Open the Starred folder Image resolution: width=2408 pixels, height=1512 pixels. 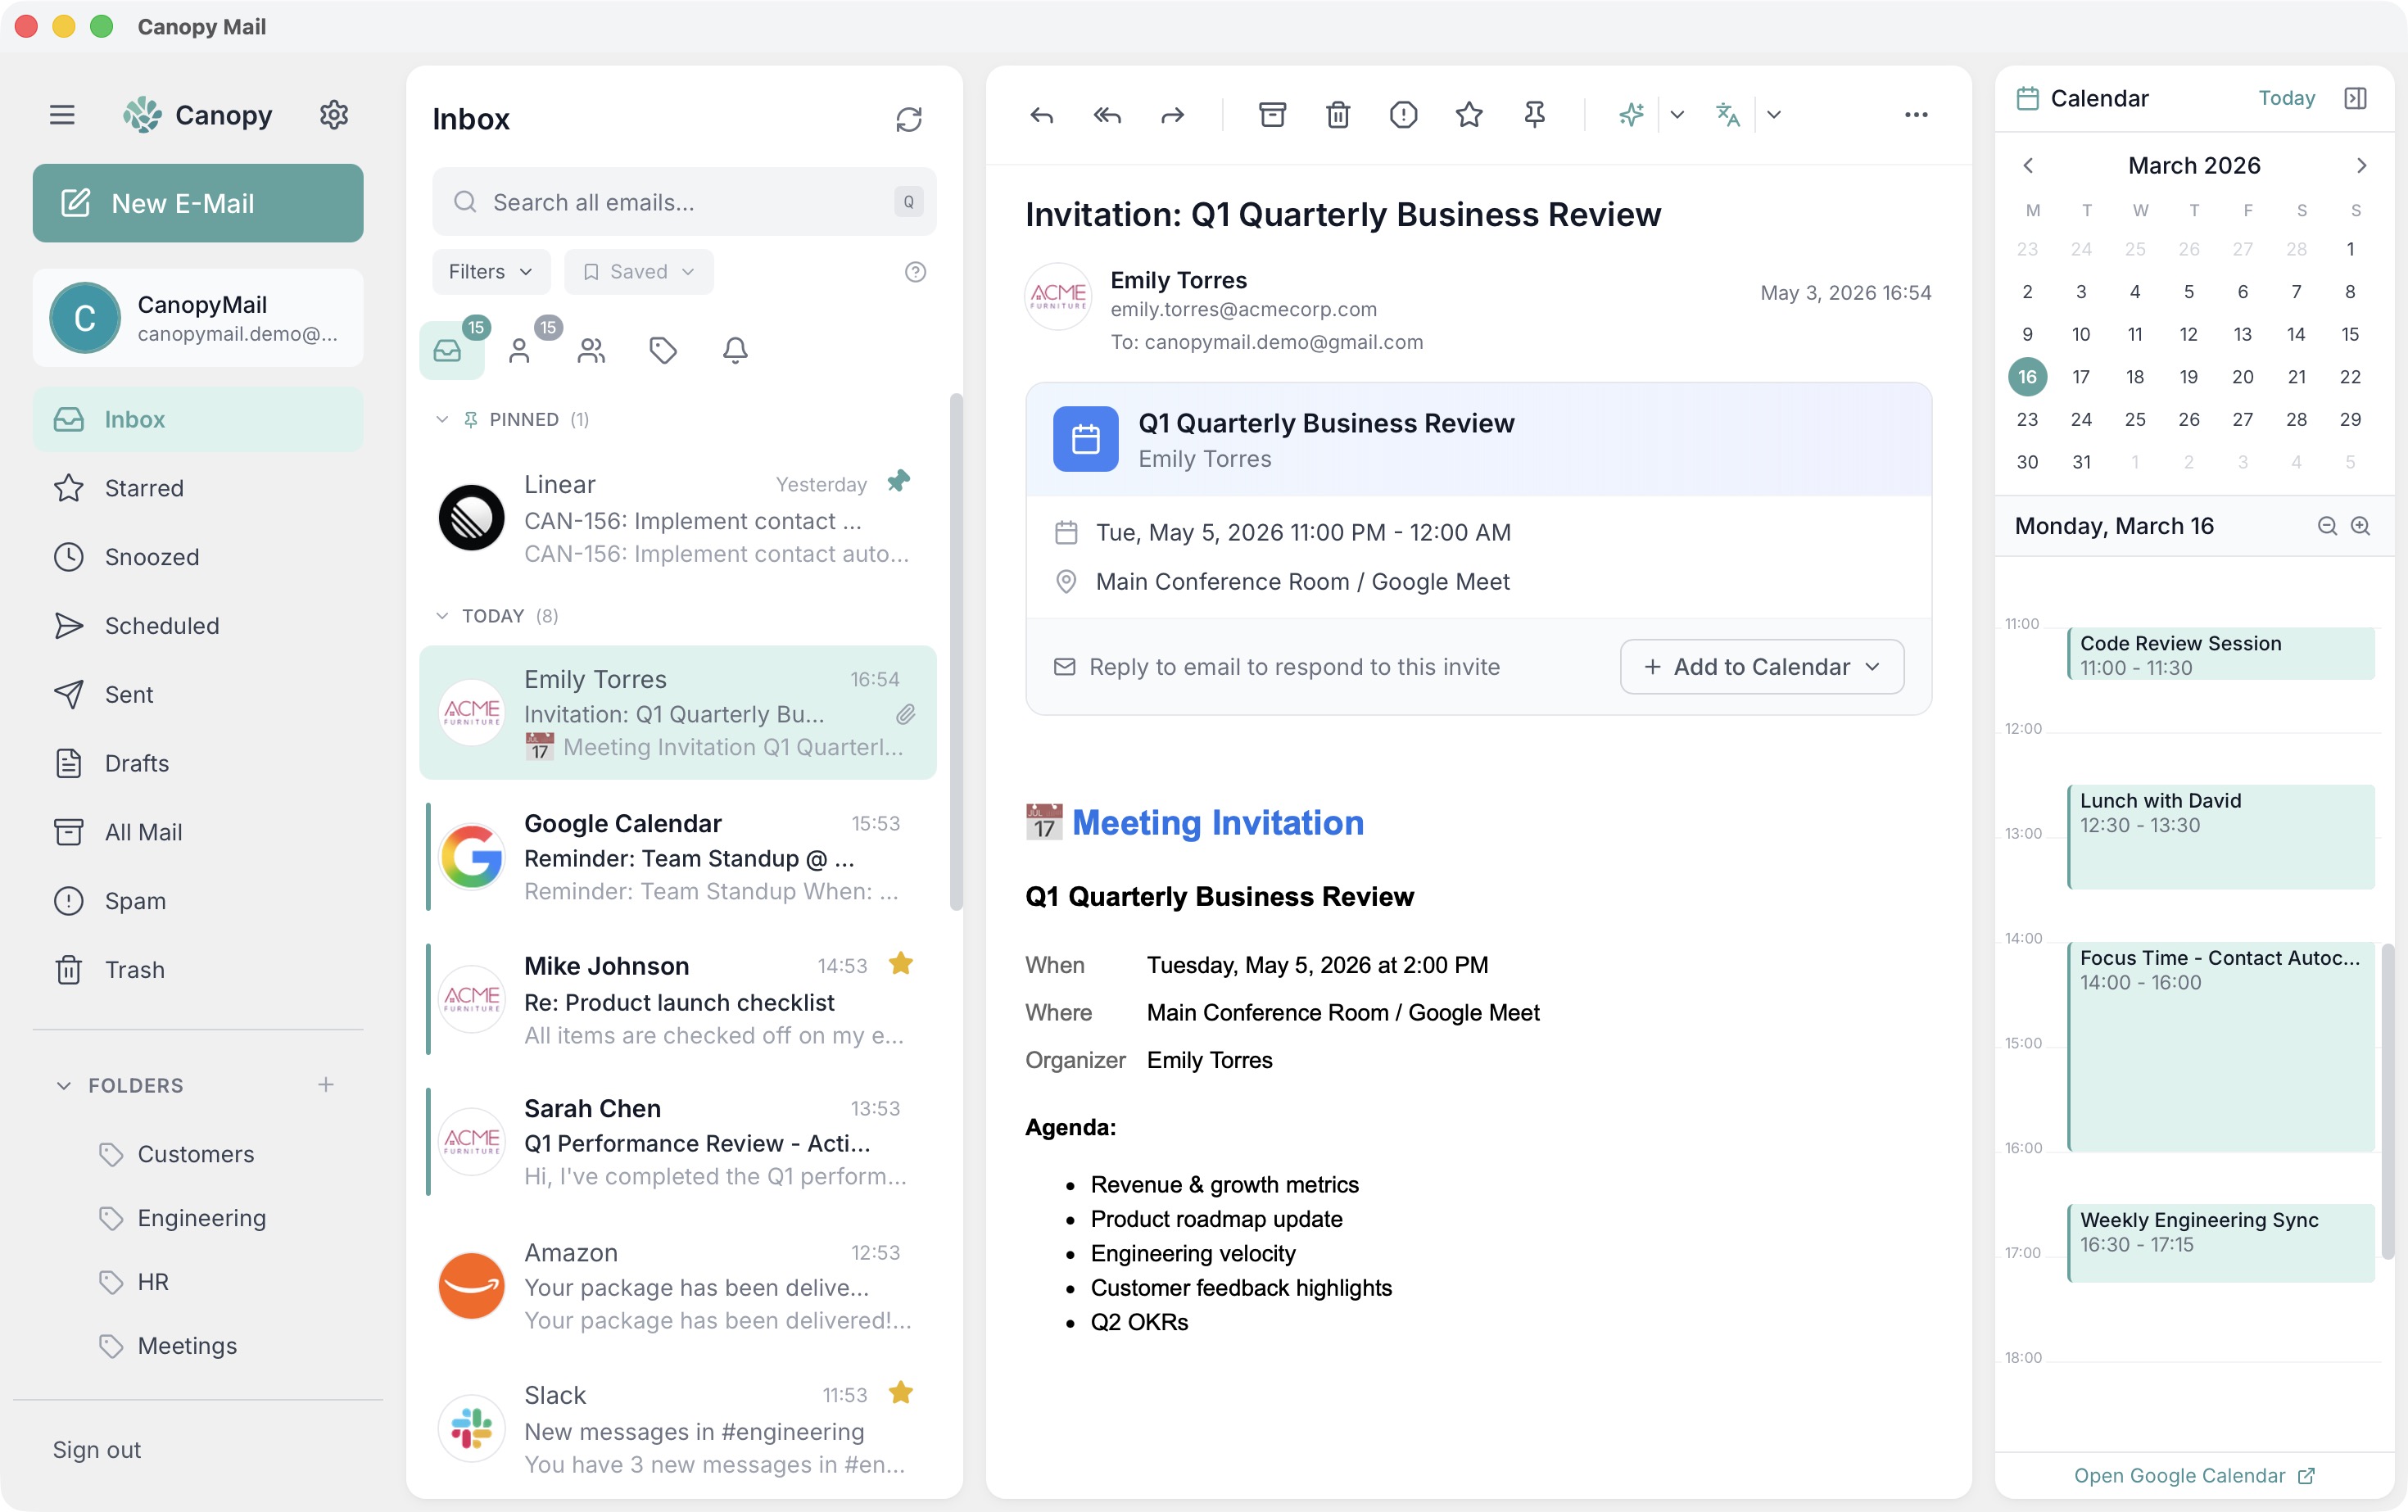pyautogui.click(x=198, y=488)
